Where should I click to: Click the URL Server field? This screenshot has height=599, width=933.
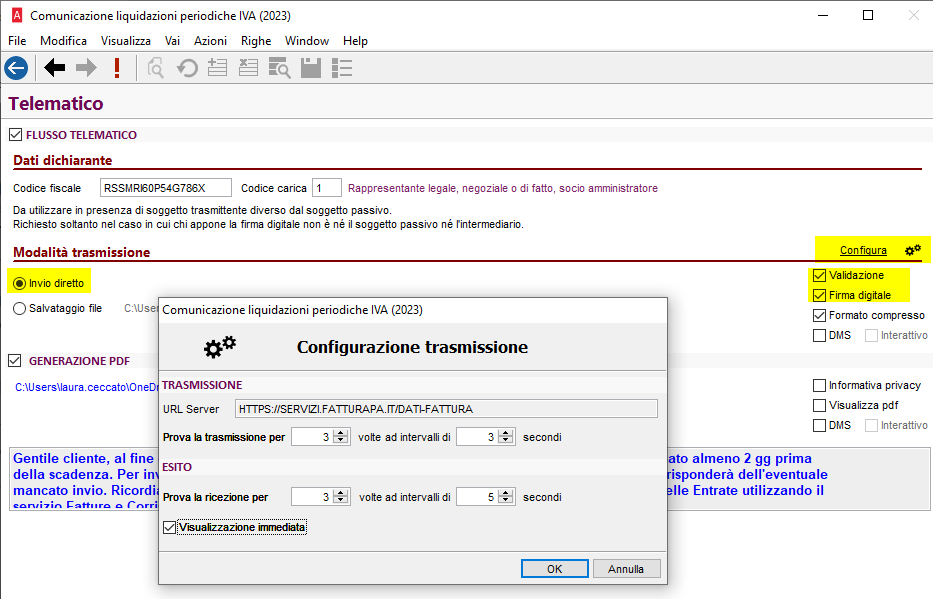(446, 409)
